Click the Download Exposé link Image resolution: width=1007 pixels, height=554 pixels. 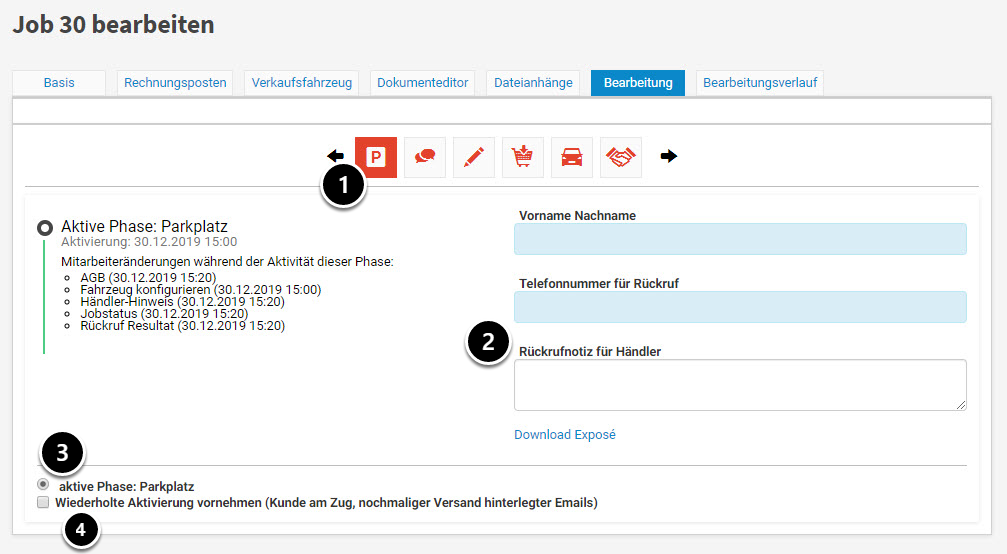click(565, 435)
